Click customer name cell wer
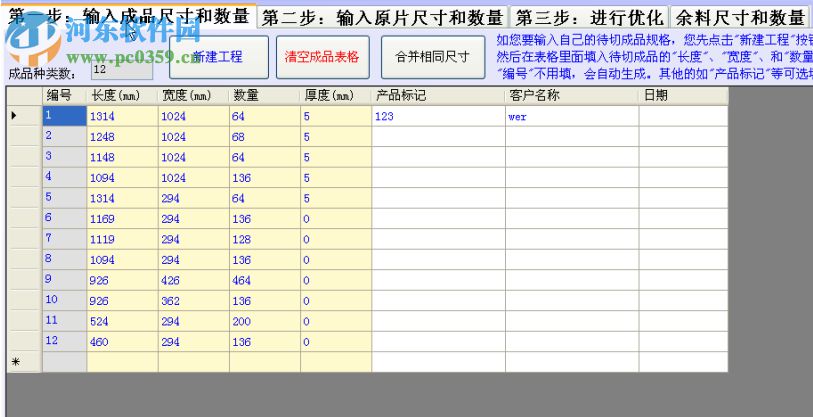The width and height of the screenshot is (813, 417). click(572, 116)
